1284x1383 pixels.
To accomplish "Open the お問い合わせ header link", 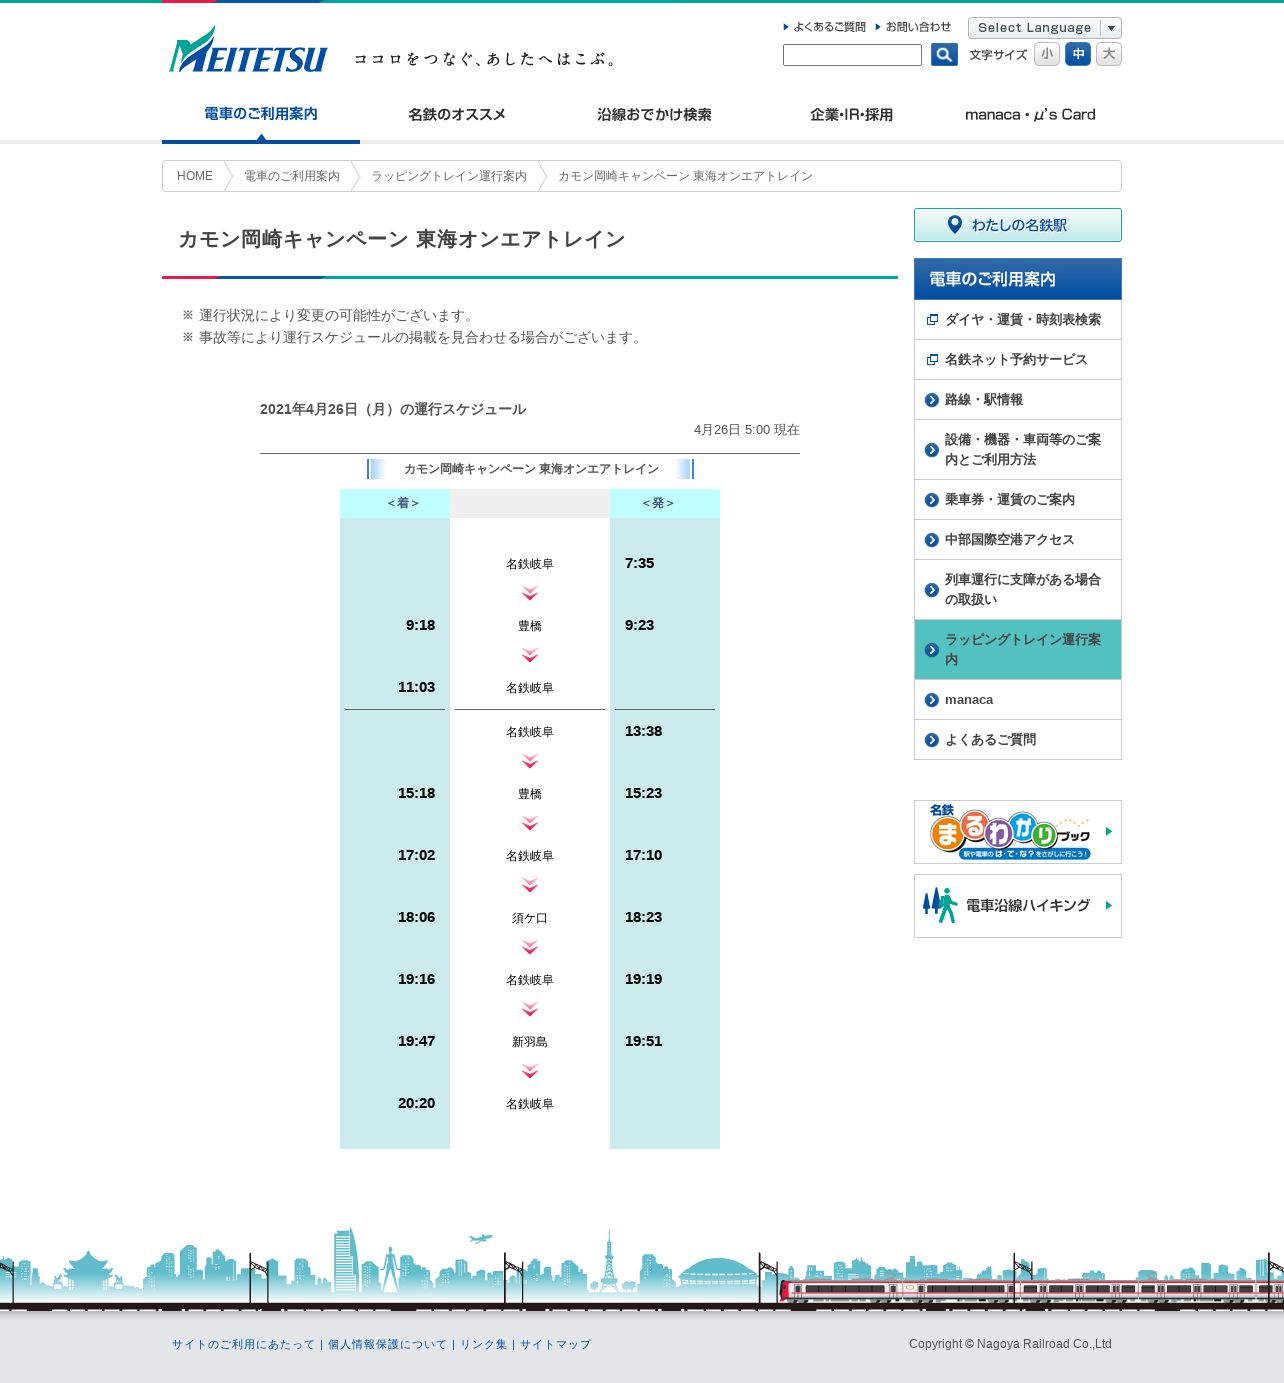I will pyautogui.click(x=914, y=27).
